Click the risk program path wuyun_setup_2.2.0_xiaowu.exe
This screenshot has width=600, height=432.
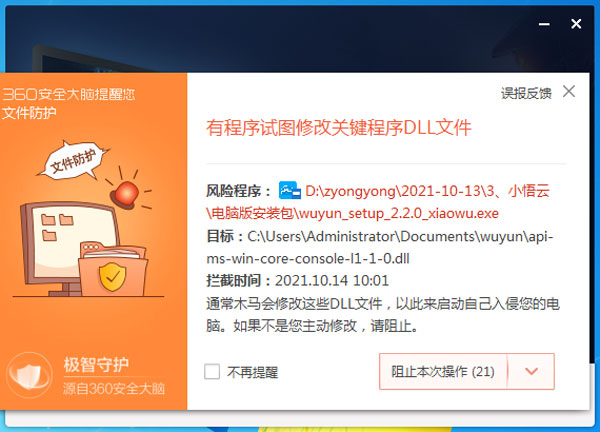pos(378,202)
